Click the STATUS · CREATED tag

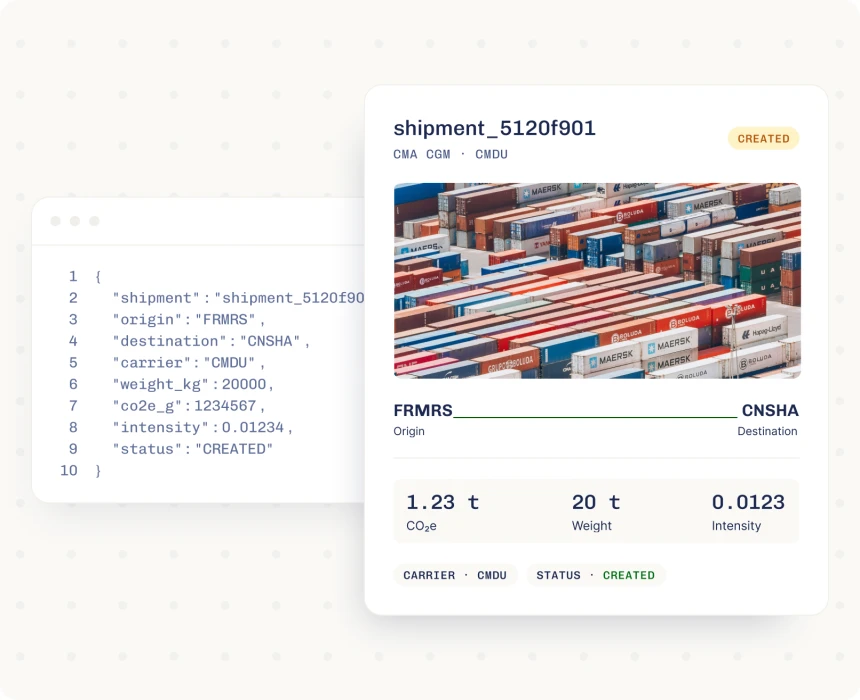click(596, 575)
